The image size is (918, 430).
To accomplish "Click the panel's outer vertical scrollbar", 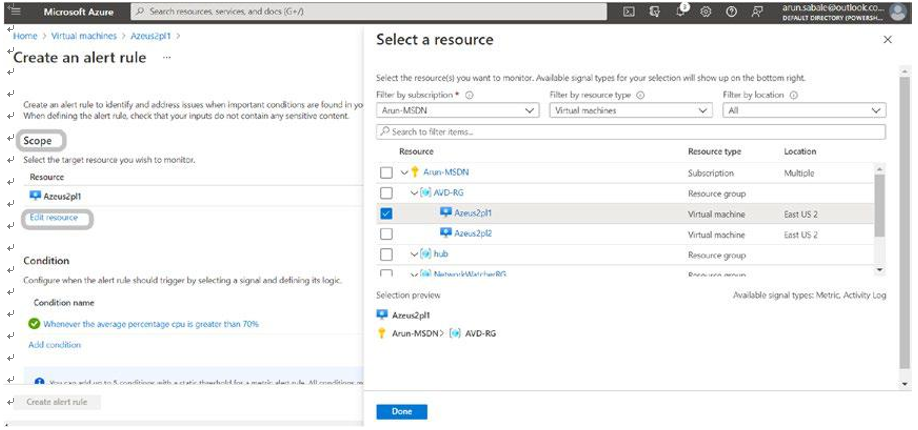I will [905, 221].
